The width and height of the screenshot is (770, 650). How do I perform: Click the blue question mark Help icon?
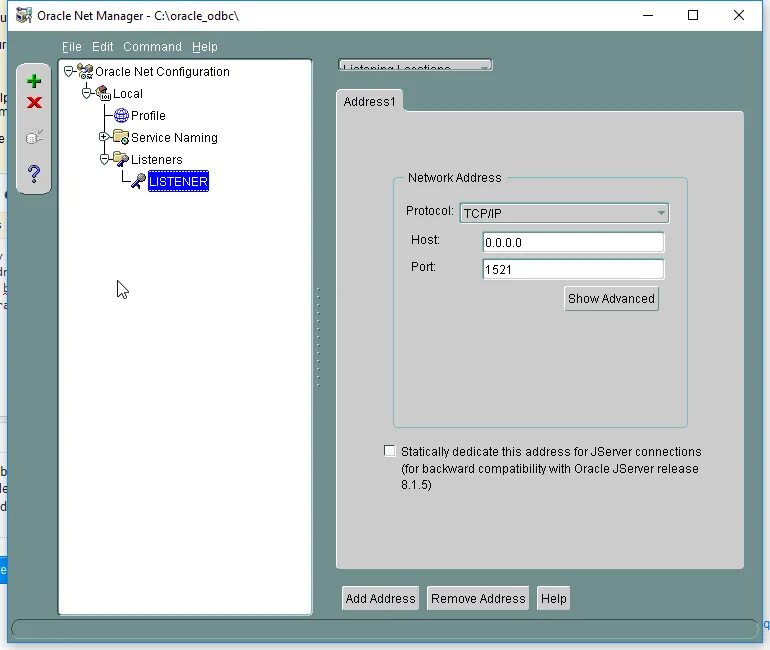(x=34, y=173)
